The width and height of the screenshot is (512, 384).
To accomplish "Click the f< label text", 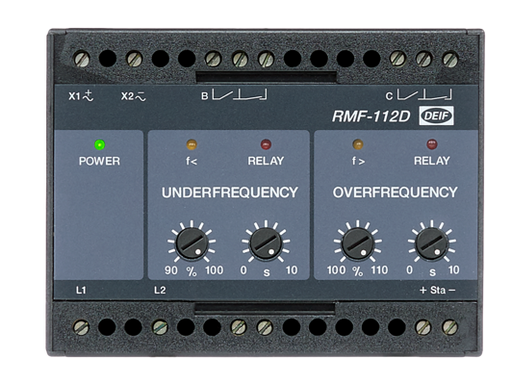I will coord(191,161).
